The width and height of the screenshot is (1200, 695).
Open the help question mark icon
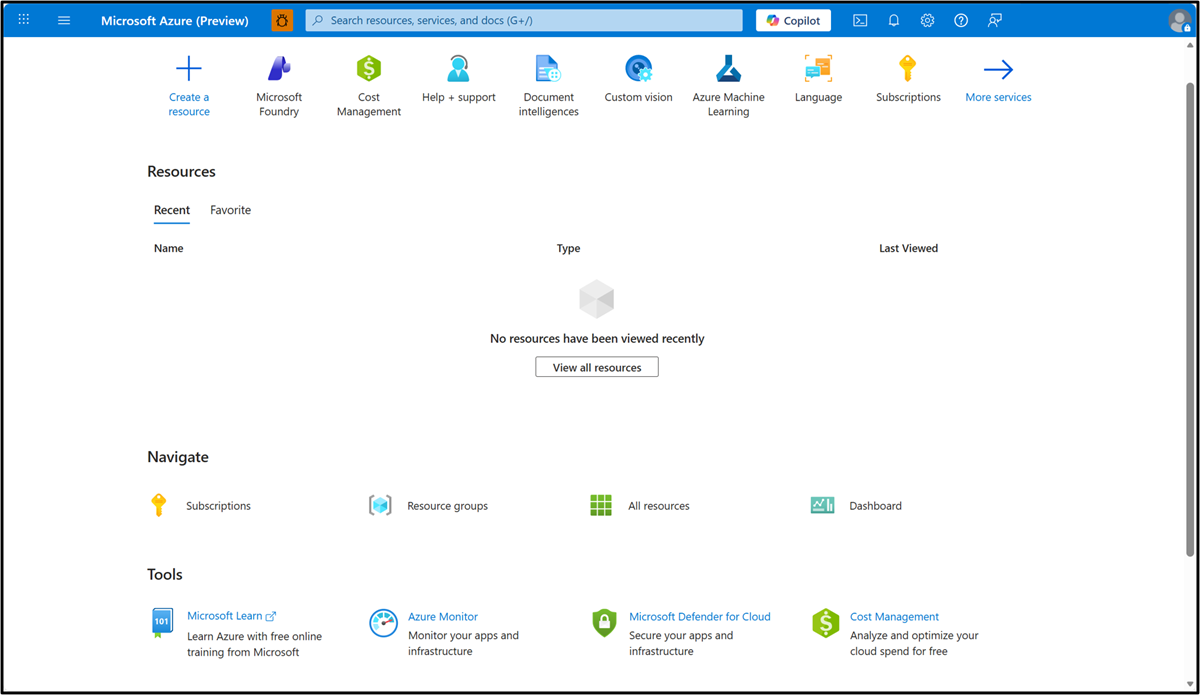click(x=961, y=20)
